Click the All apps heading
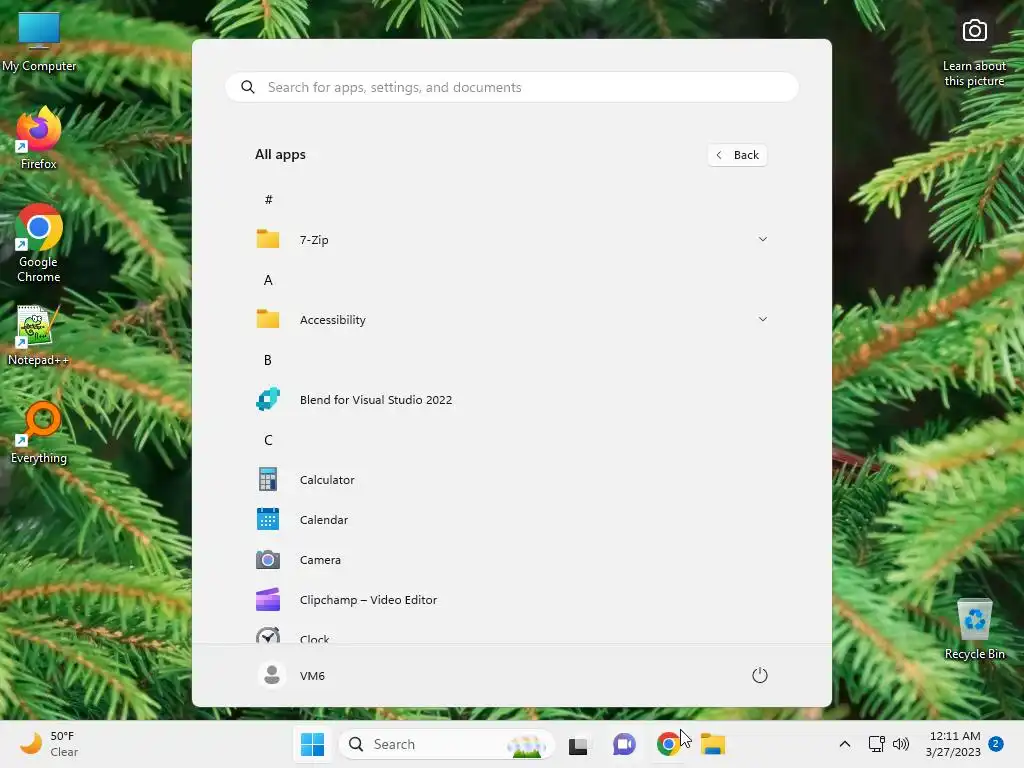The height and width of the screenshot is (768, 1024). point(280,155)
